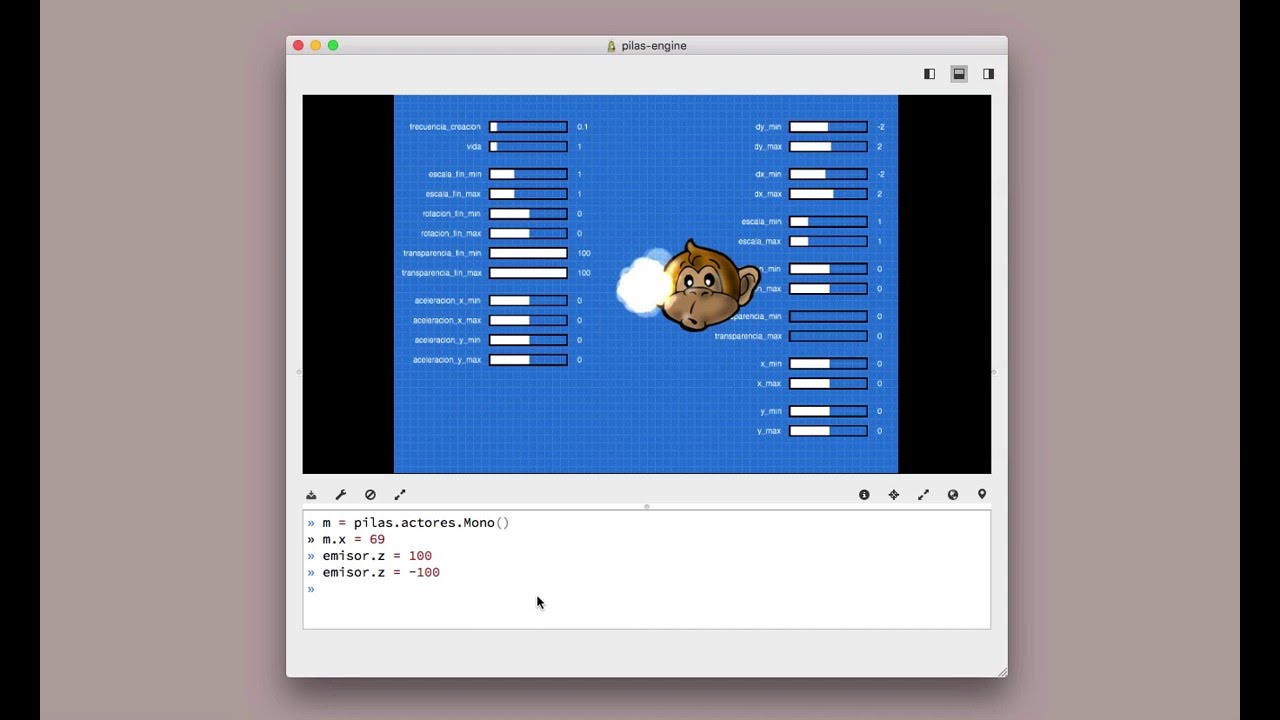Adjust the dy_max slider
The width and height of the screenshot is (1280, 720).
[x=828, y=147]
